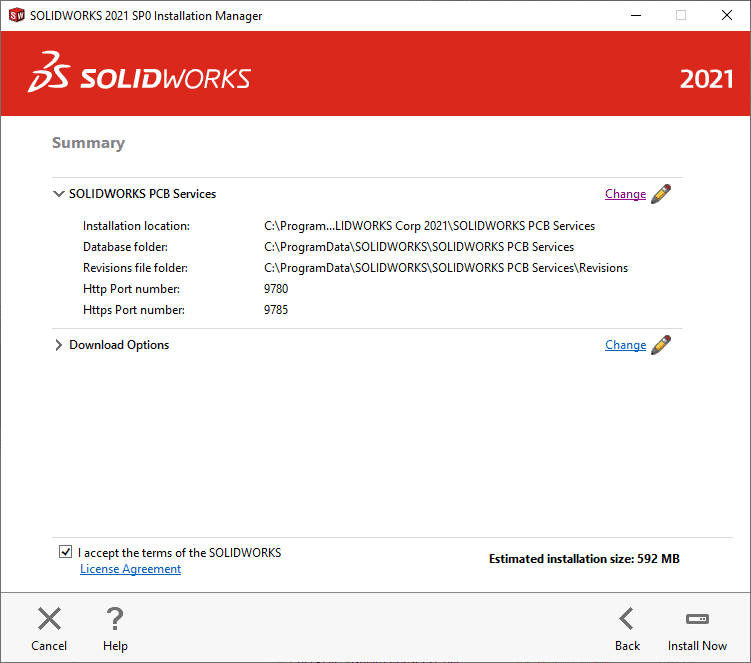Click the SOLIDWORKS PCB Services heading label
This screenshot has width=751, height=663.
click(143, 194)
